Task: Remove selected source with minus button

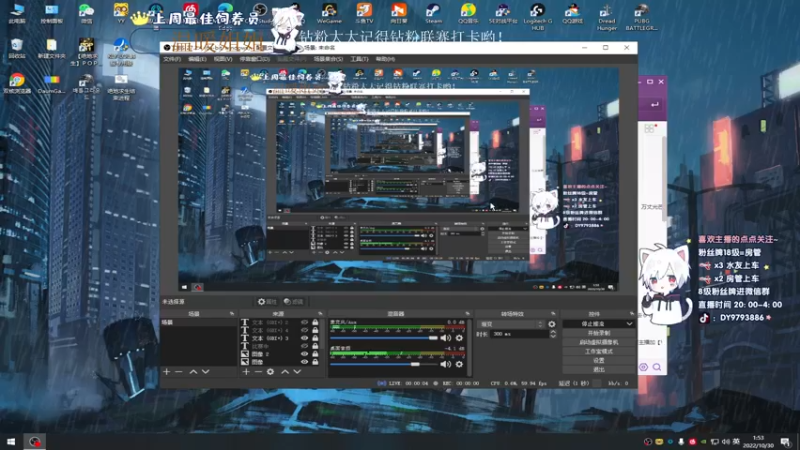Action: 258,372
